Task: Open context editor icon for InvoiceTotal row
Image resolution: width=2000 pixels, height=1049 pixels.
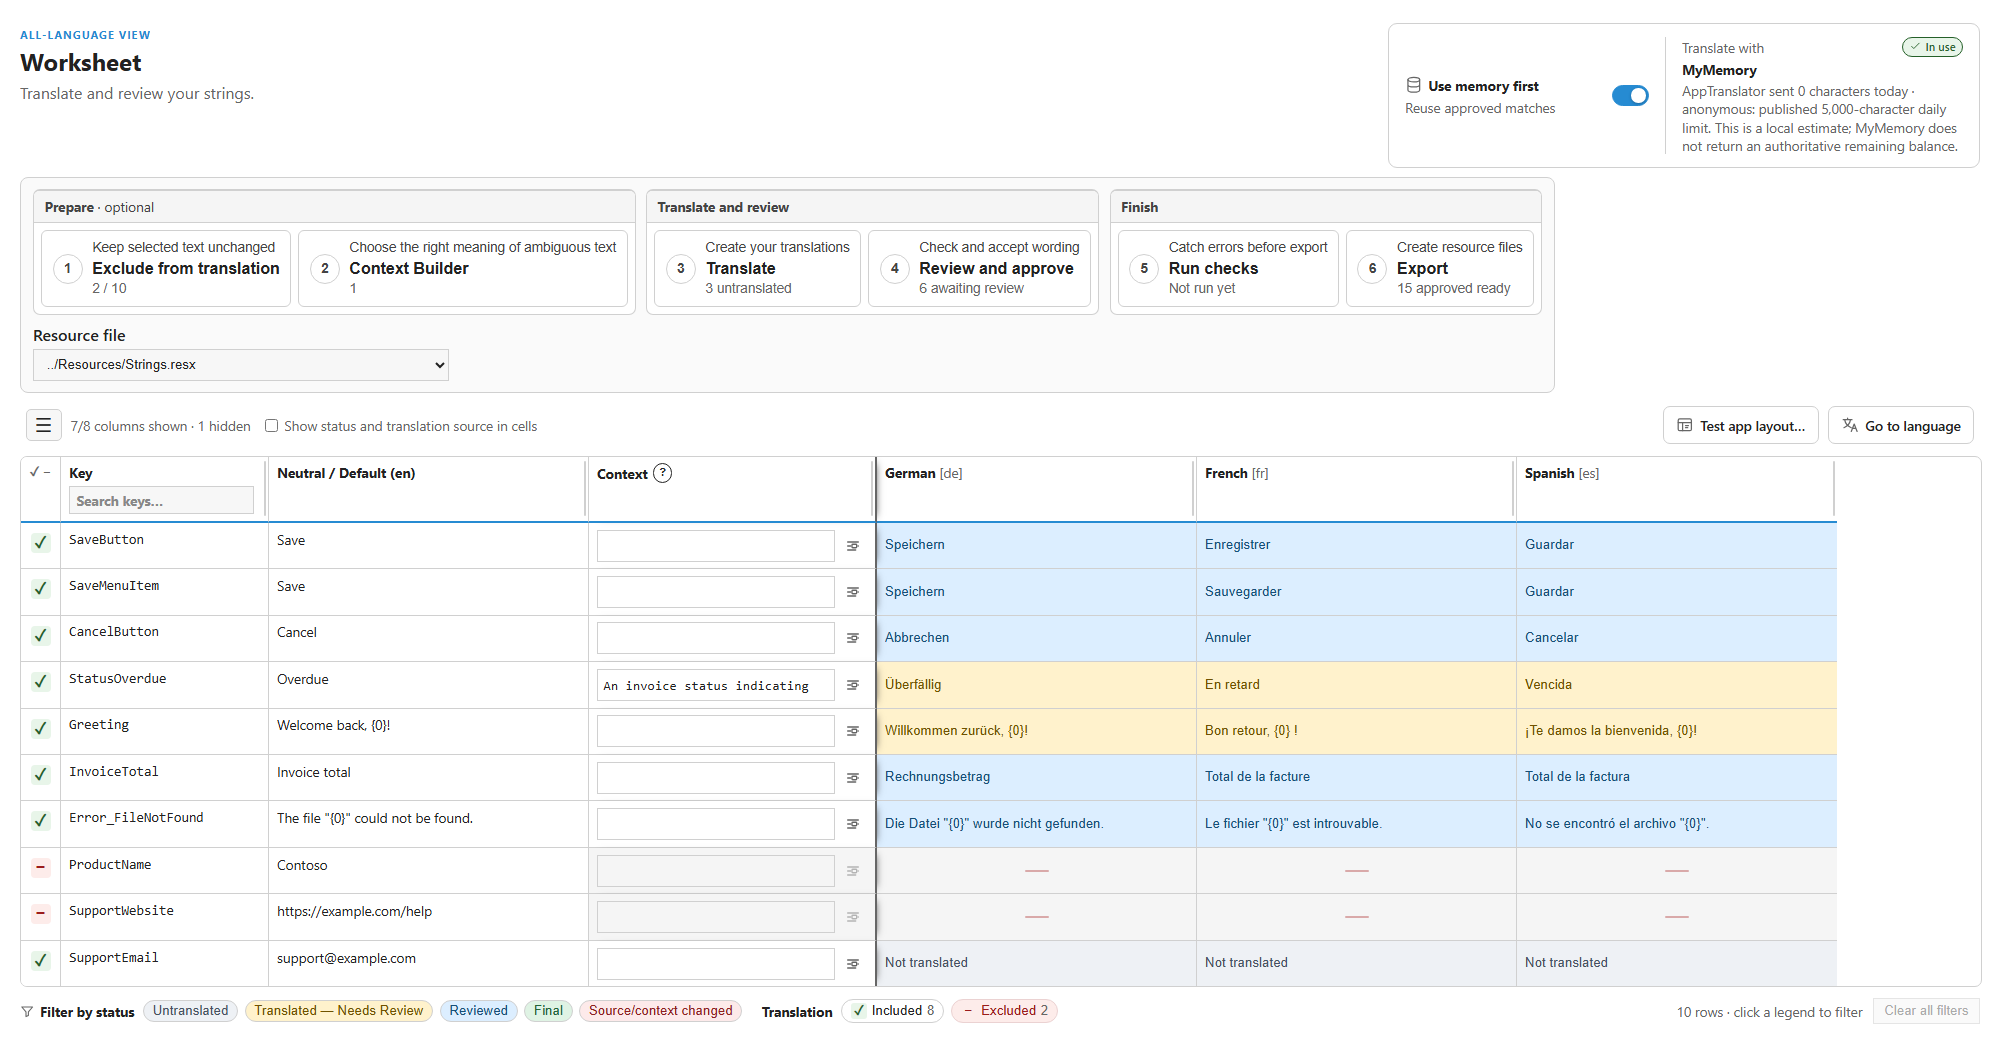Action: (x=853, y=778)
